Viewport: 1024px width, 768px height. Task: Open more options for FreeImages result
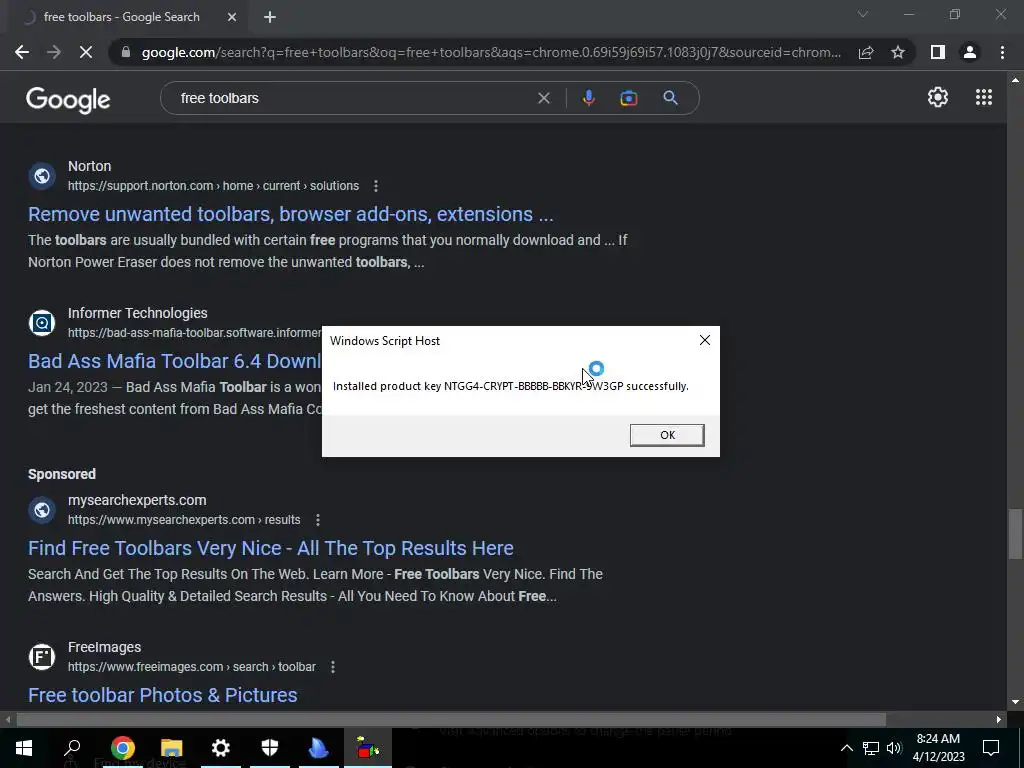333,667
